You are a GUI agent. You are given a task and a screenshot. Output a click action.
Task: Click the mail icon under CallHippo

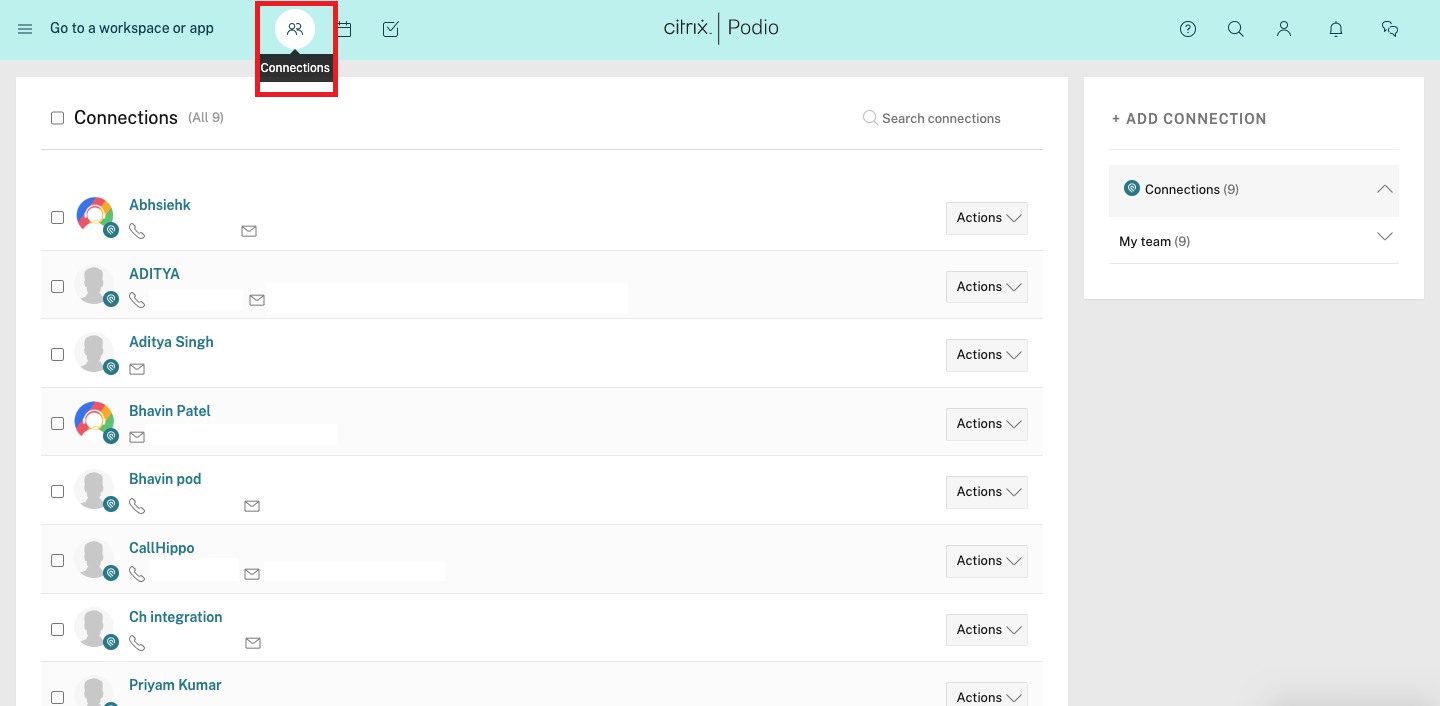[x=252, y=574]
